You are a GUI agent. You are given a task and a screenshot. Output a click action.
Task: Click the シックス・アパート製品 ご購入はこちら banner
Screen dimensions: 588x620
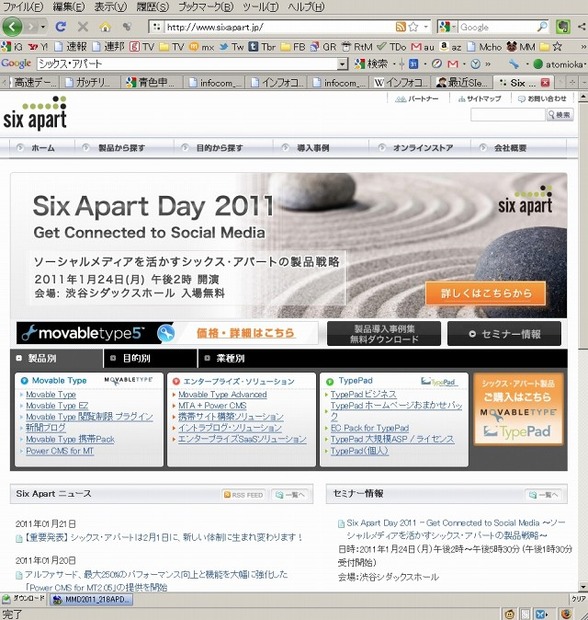518,409
